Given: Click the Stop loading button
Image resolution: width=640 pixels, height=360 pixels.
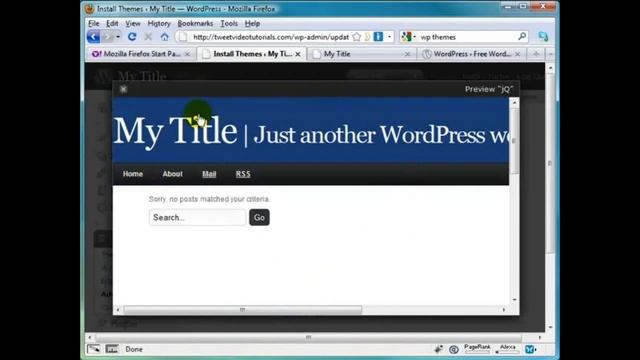Looking at the screenshot, I should click(148, 37).
